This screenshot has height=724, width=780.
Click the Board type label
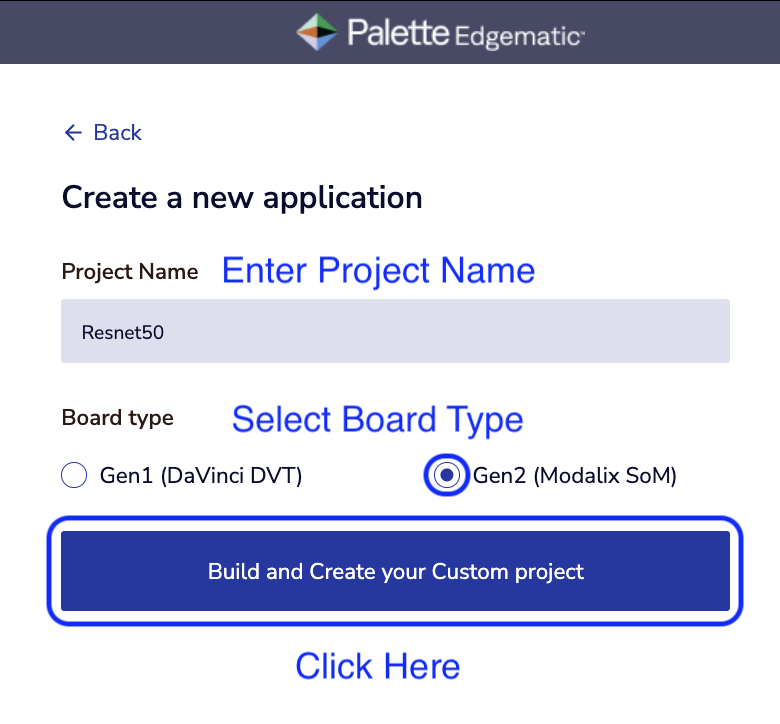tap(118, 418)
